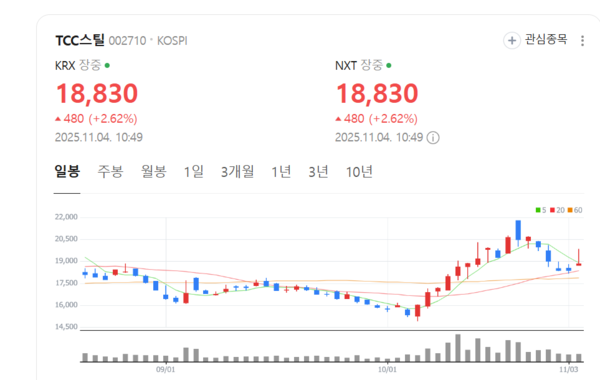The width and height of the screenshot is (600, 380).
Task: Show the 3개월 chart
Action: (237, 171)
